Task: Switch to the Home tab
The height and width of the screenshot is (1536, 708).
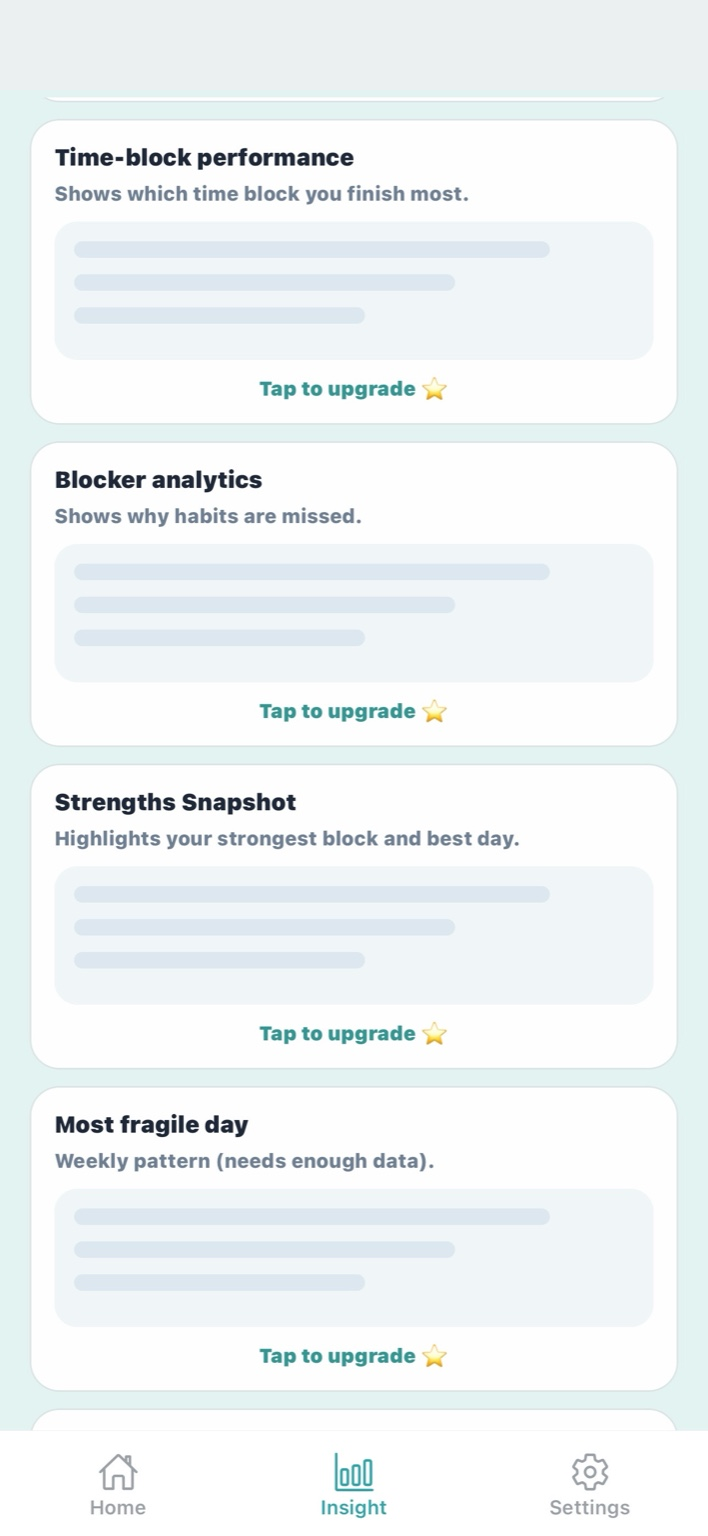Action: [x=117, y=1484]
